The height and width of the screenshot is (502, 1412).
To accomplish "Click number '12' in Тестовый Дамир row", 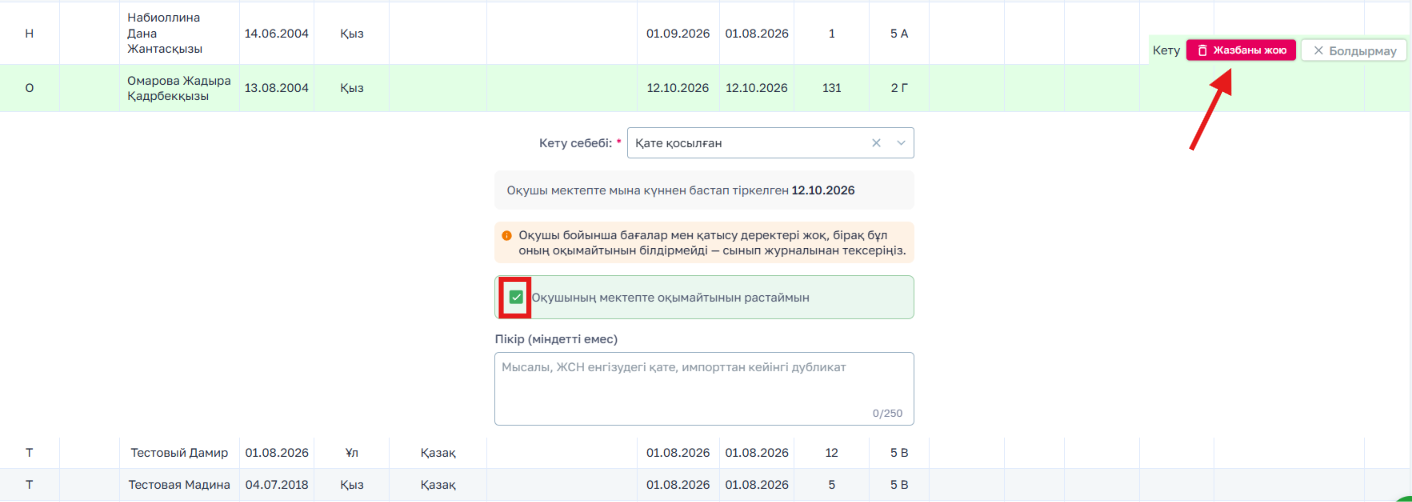I will [x=832, y=453].
